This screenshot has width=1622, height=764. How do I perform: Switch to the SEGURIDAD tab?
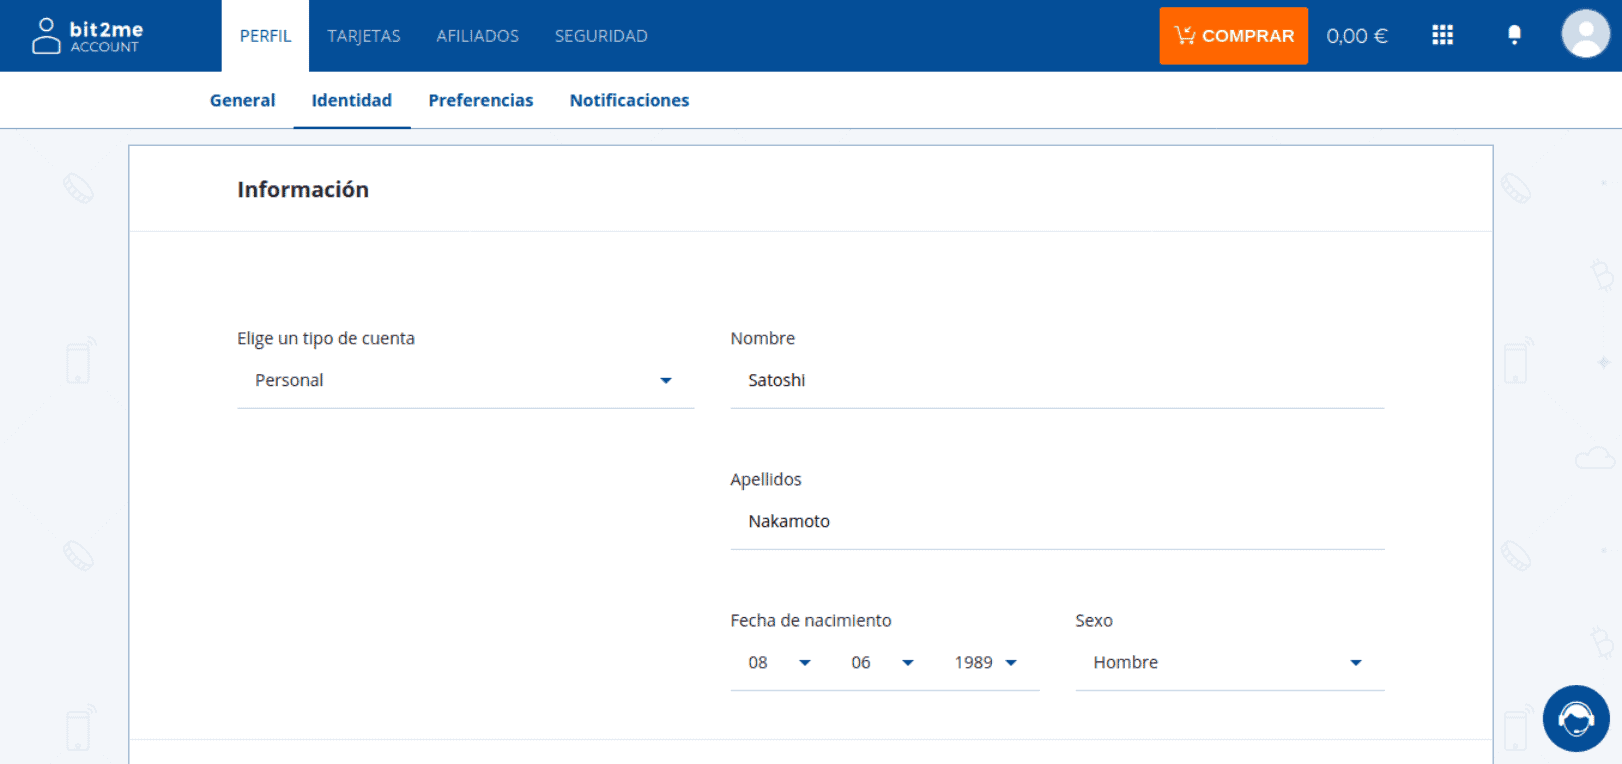coord(601,36)
